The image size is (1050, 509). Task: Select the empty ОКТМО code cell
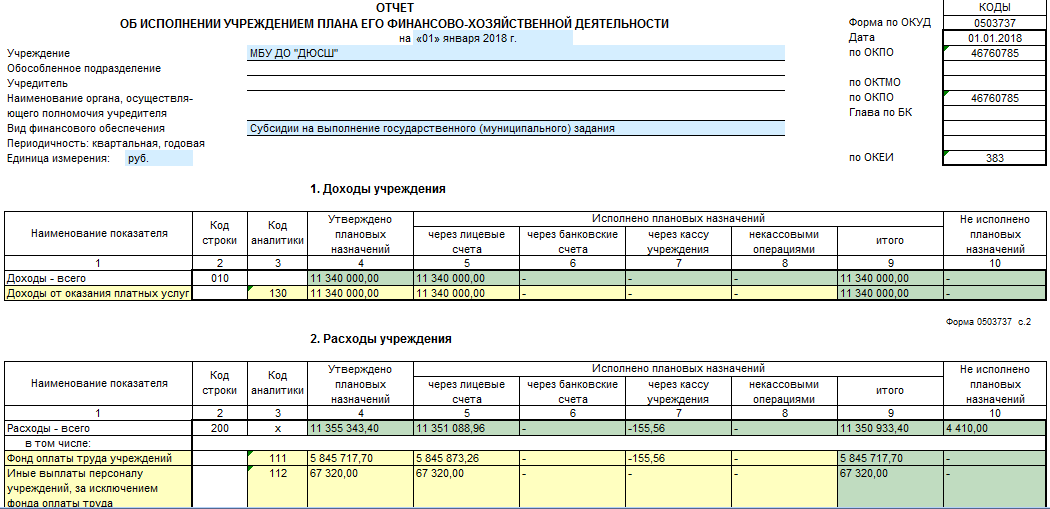(x=994, y=83)
